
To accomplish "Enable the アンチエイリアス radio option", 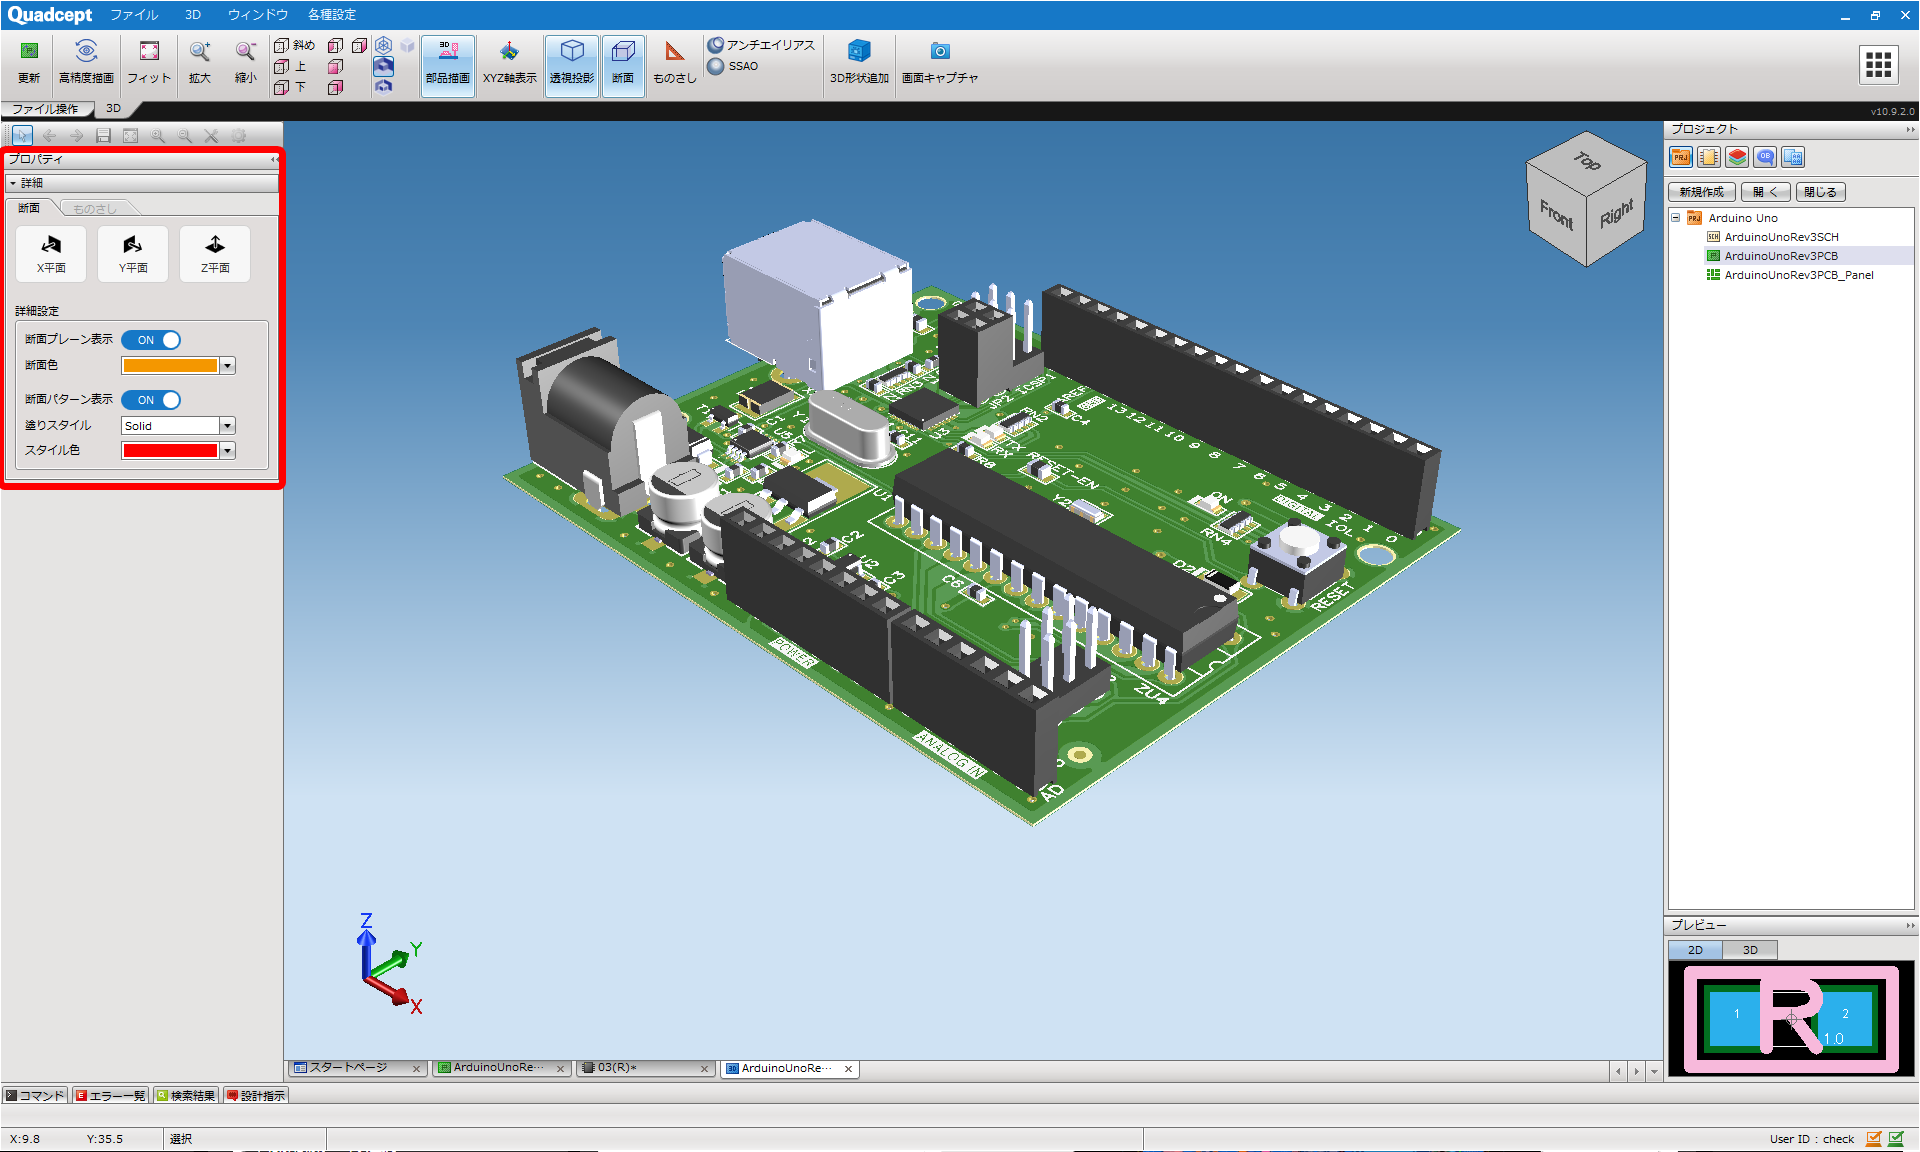I will 716,45.
